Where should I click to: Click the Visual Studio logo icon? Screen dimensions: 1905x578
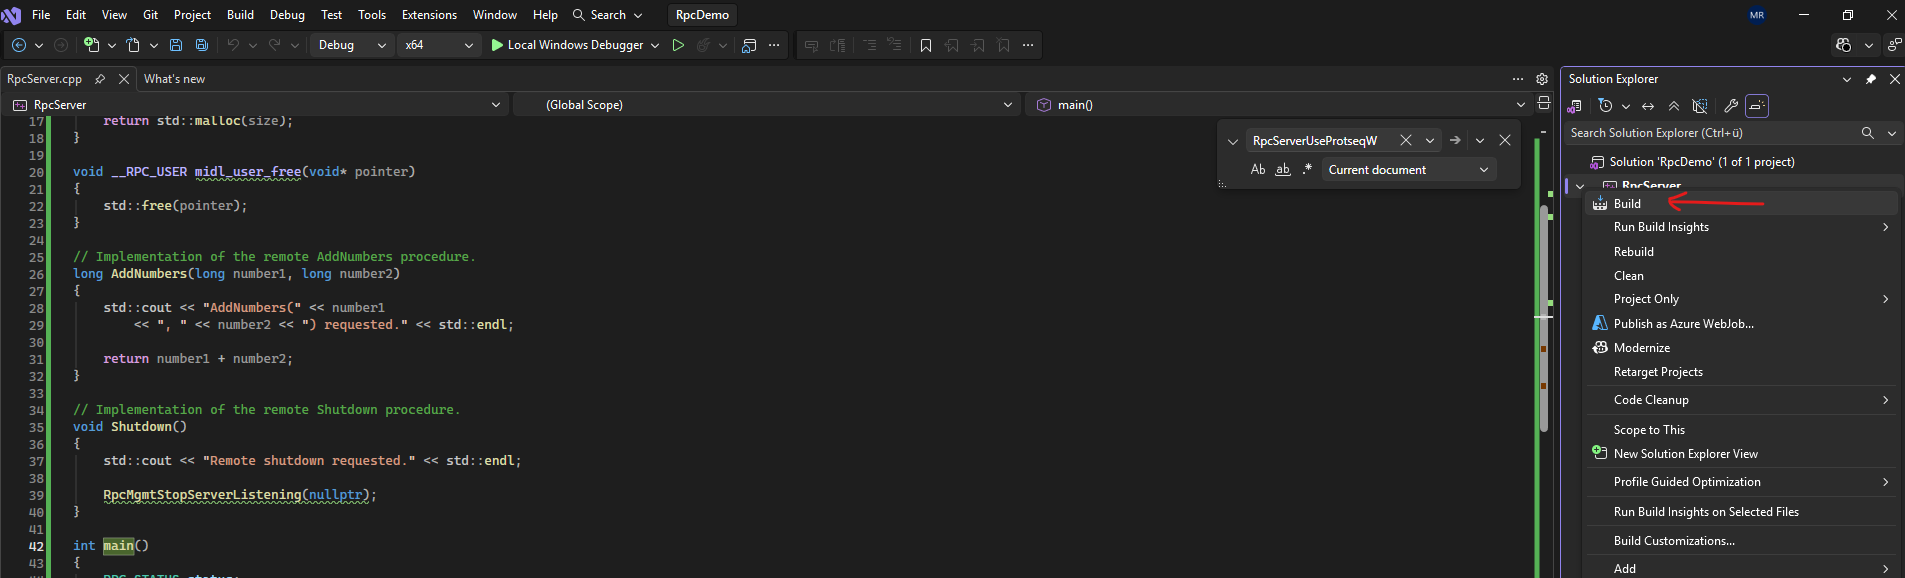pos(11,15)
